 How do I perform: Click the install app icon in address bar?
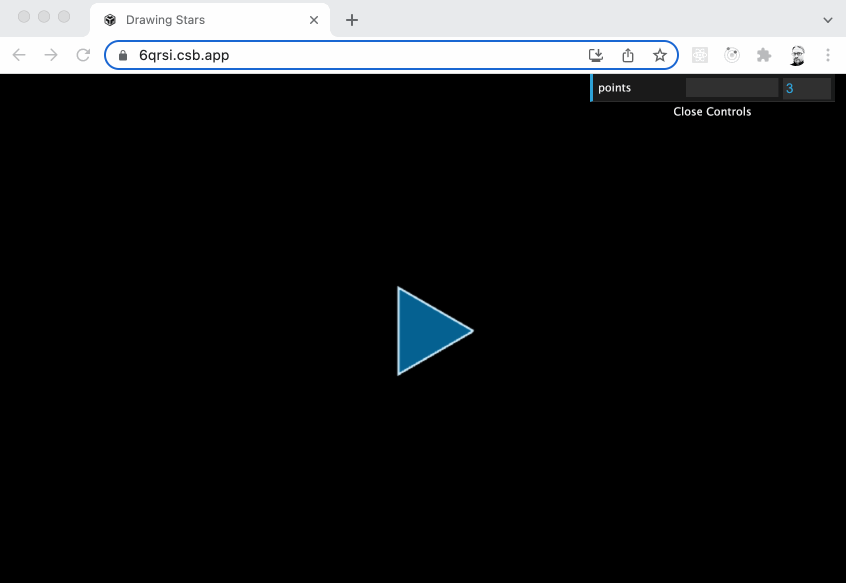click(596, 55)
